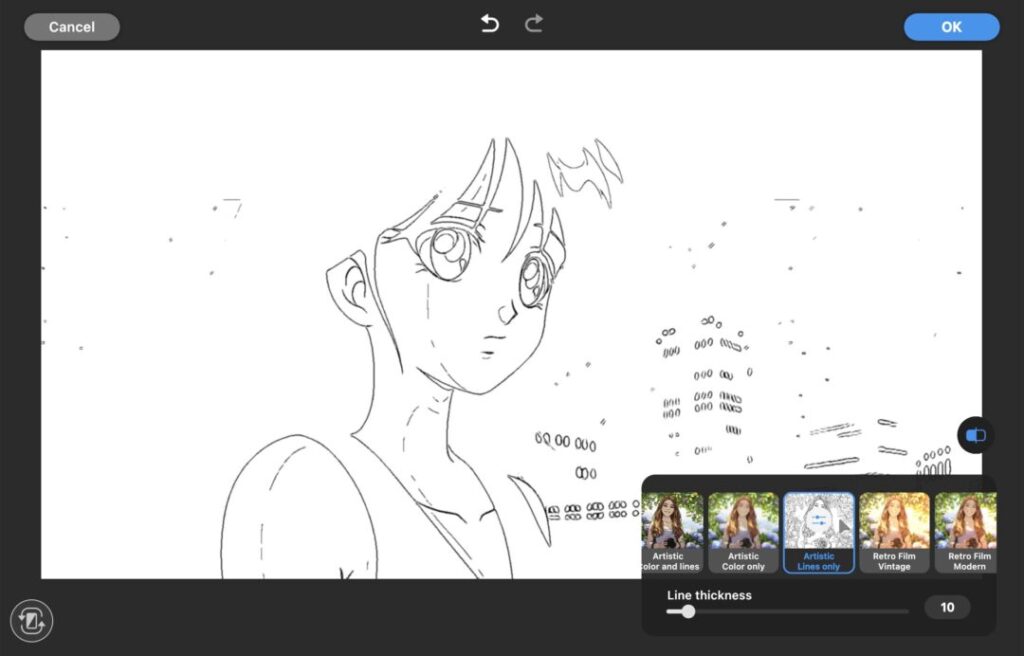Click the rotate screen orientation icon
Screen dimensions: 1024x656
tap(32, 621)
